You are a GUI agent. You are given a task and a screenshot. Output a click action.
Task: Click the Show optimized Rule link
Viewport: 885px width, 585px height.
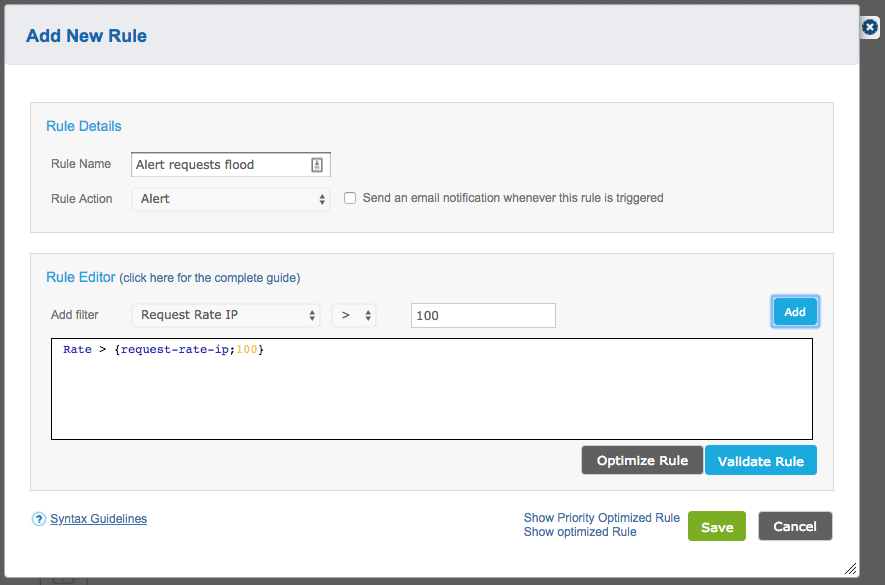580,532
